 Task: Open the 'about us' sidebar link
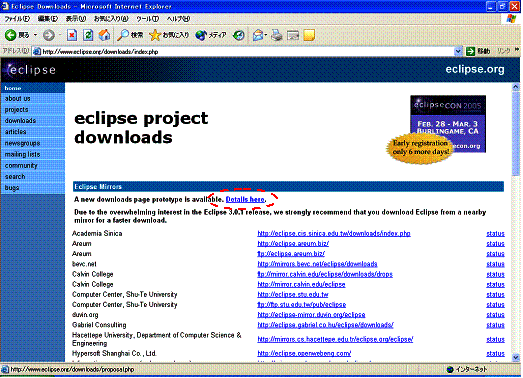[x=17, y=98]
